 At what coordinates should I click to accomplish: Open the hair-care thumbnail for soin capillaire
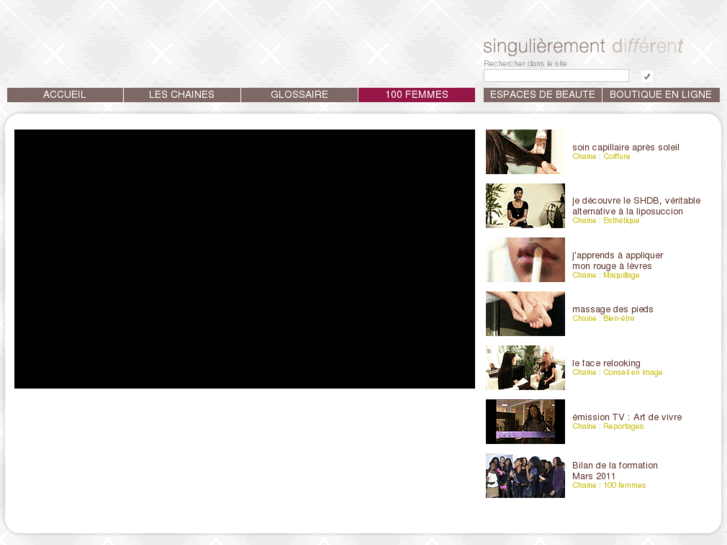525,152
